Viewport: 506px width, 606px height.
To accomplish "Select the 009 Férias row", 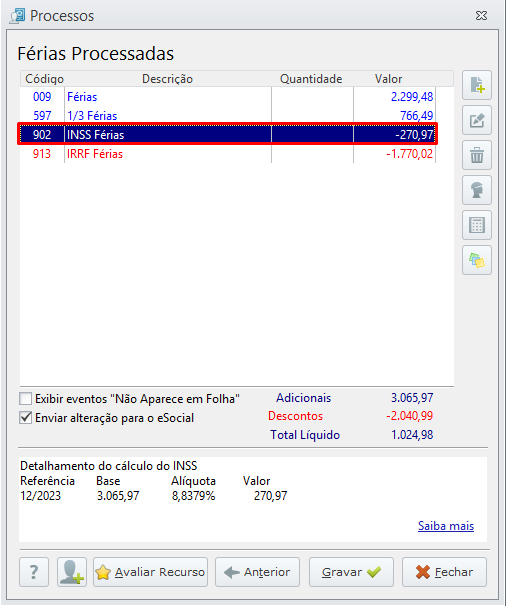I will point(228,97).
